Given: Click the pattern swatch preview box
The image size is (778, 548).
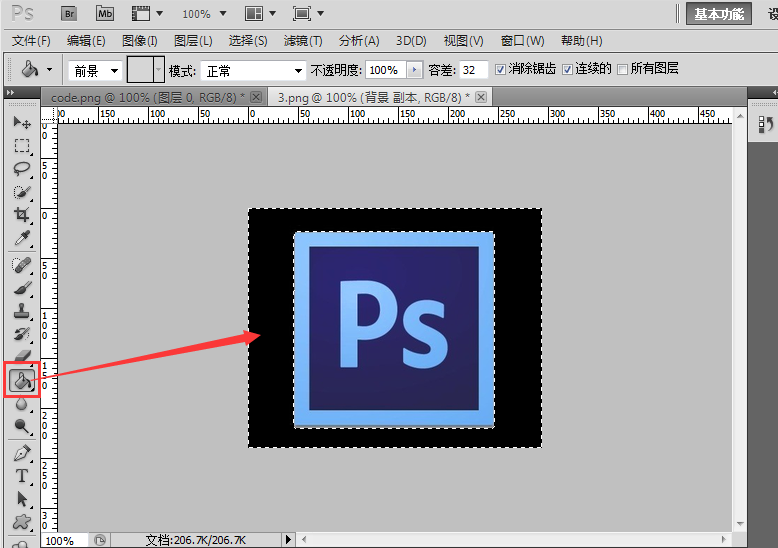Looking at the screenshot, I should tap(140, 70).
